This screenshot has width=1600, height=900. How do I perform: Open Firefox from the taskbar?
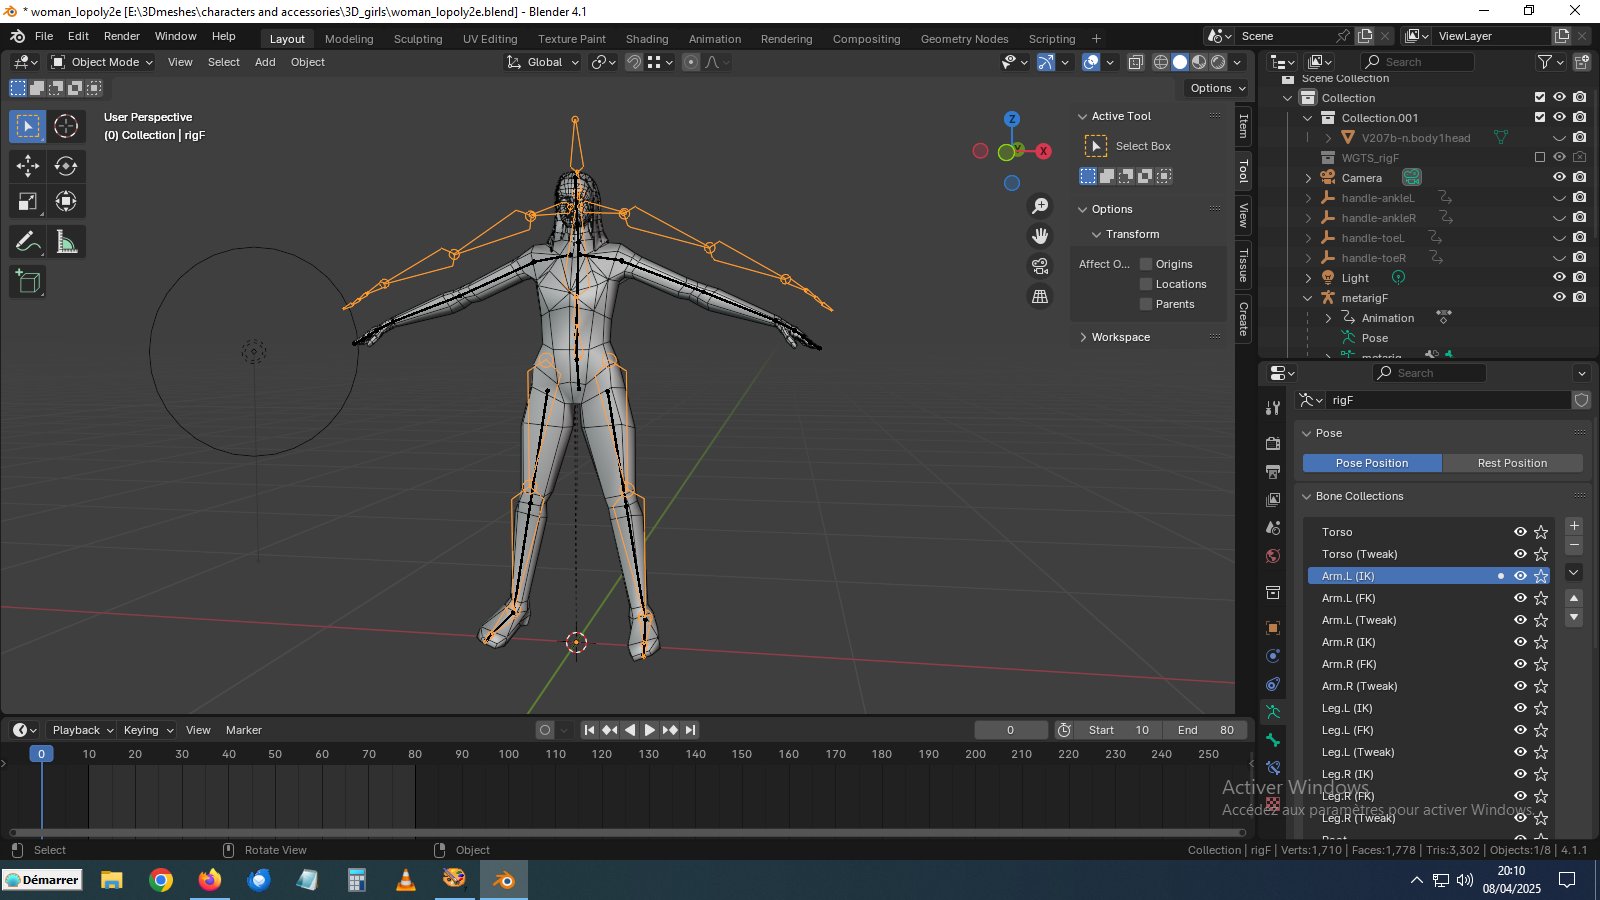pos(209,880)
